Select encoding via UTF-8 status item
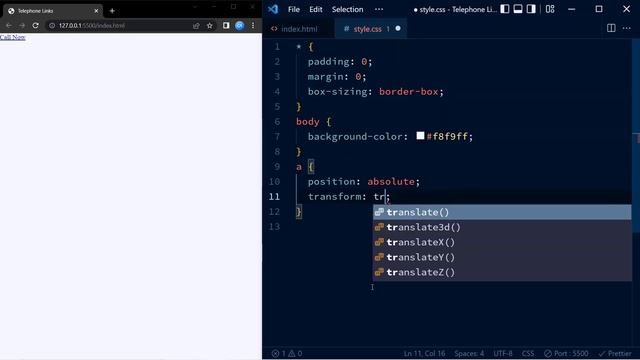Viewport: 640px width, 360px height. (x=502, y=353)
